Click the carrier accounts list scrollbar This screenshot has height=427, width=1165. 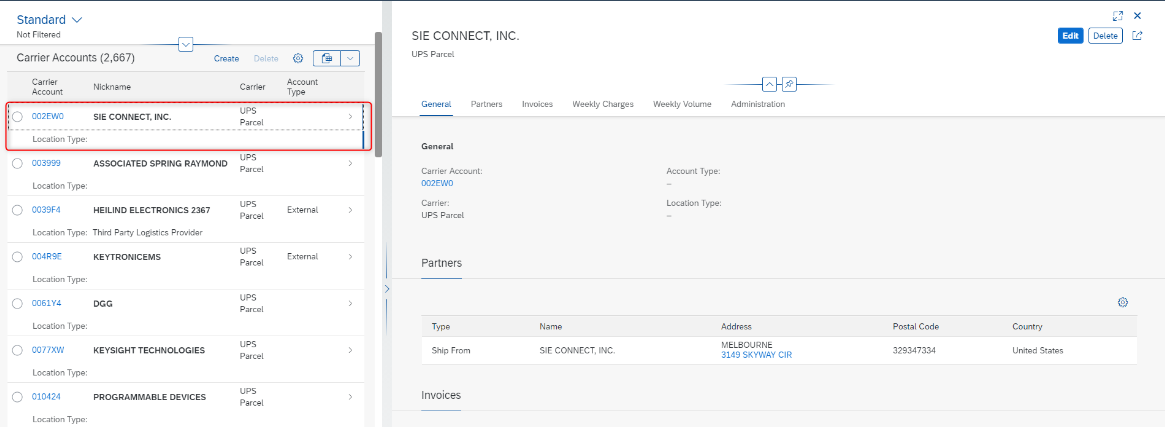378,94
